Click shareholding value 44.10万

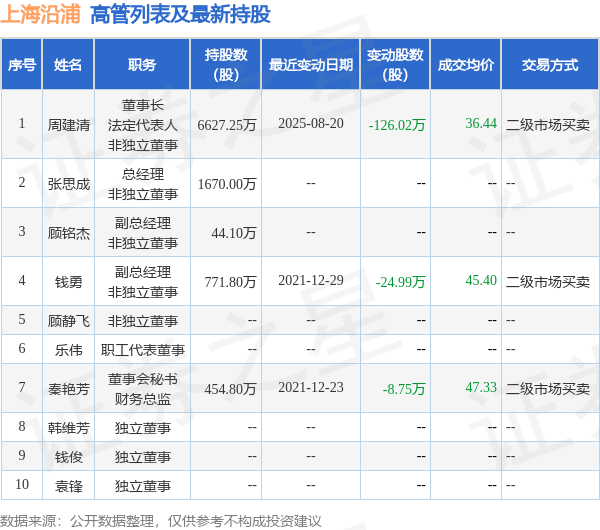[x=234, y=233]
